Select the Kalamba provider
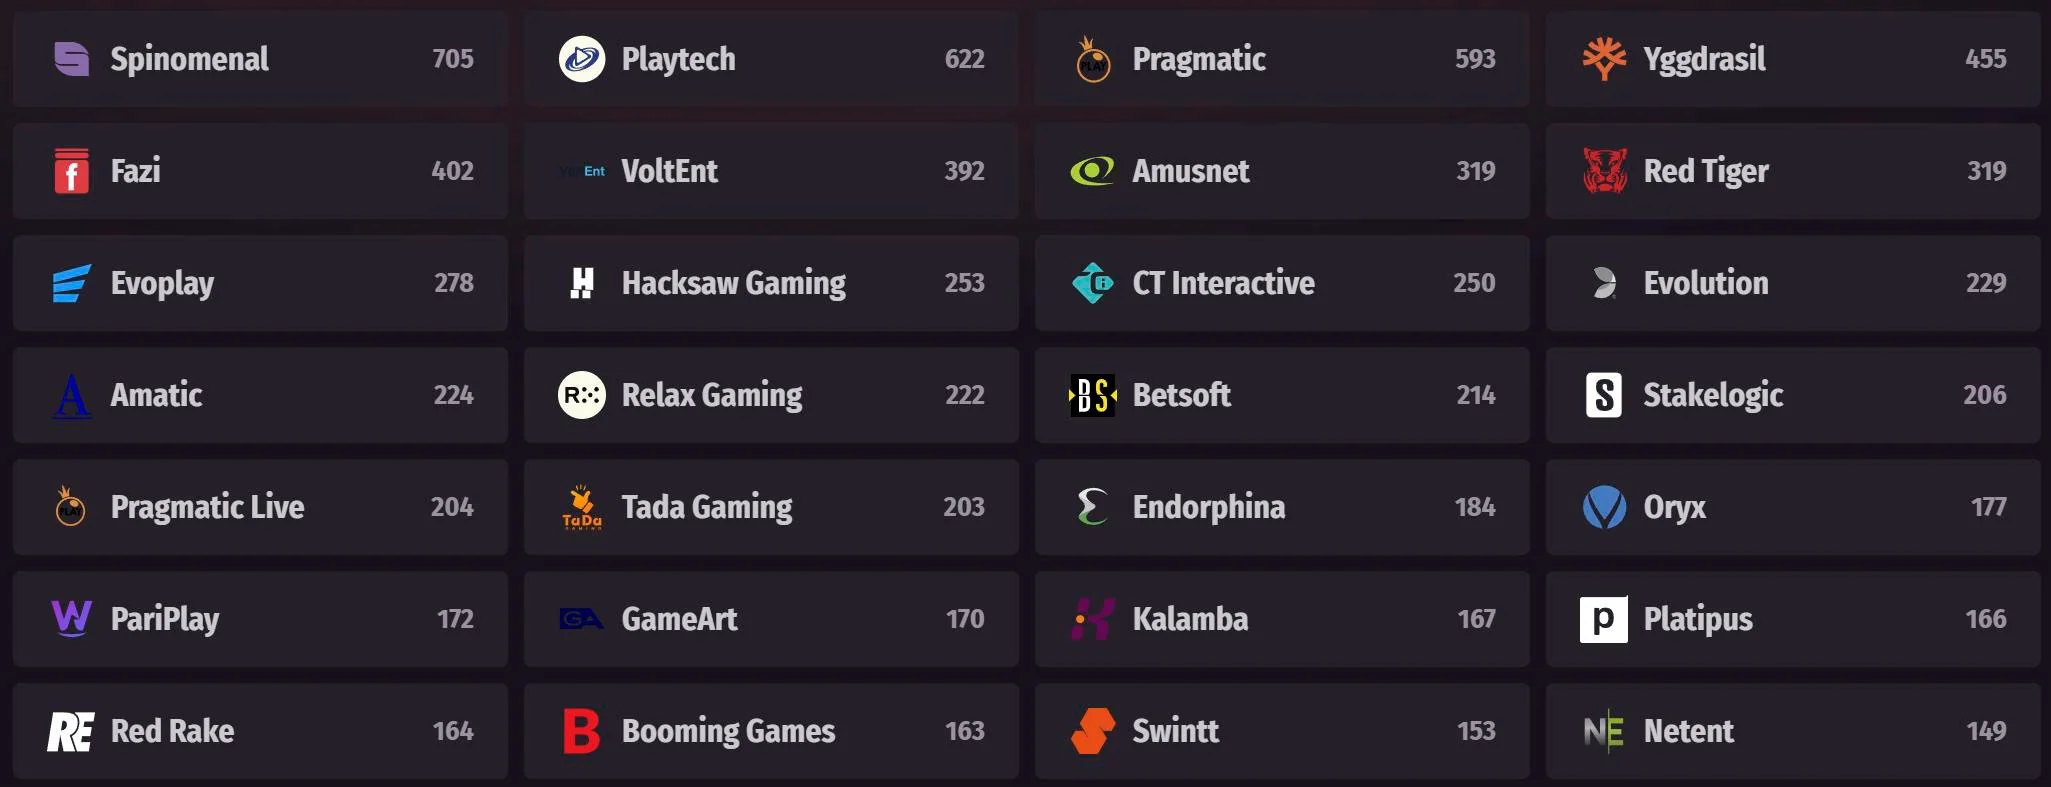Viewport: 2051px width, 787px height. pyautogui.click(x=1282, y=619)
